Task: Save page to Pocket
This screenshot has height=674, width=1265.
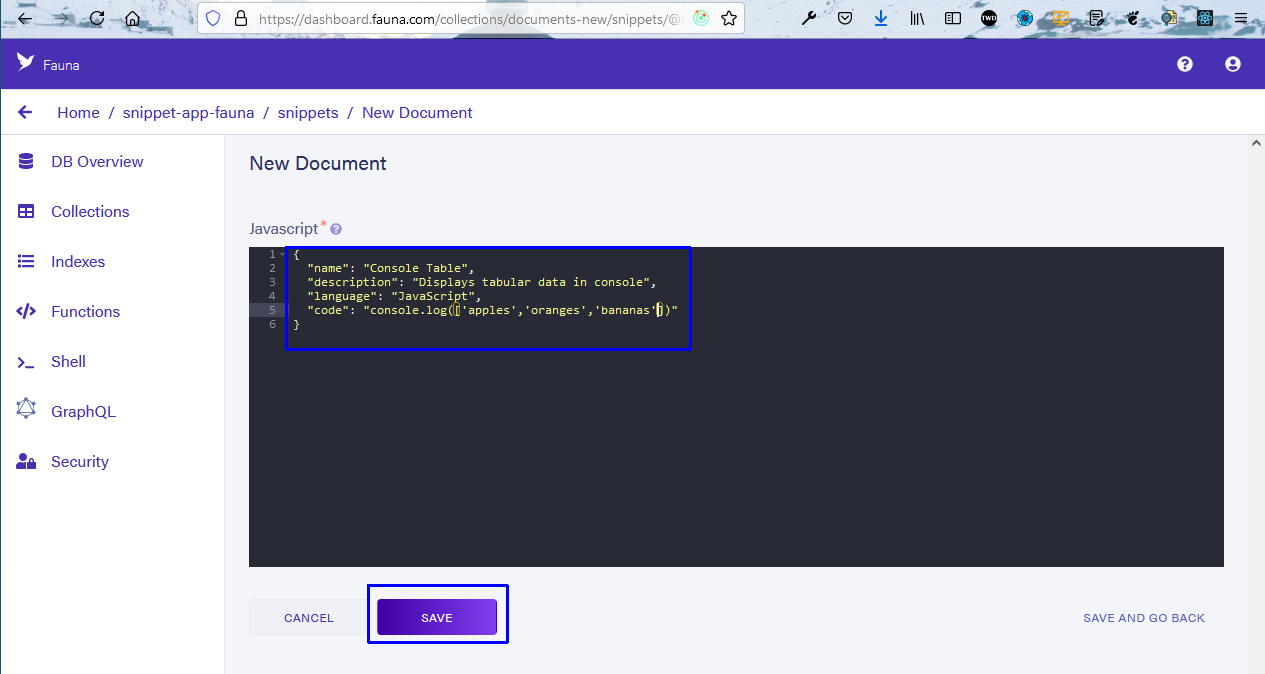Action: click(845, 18)
